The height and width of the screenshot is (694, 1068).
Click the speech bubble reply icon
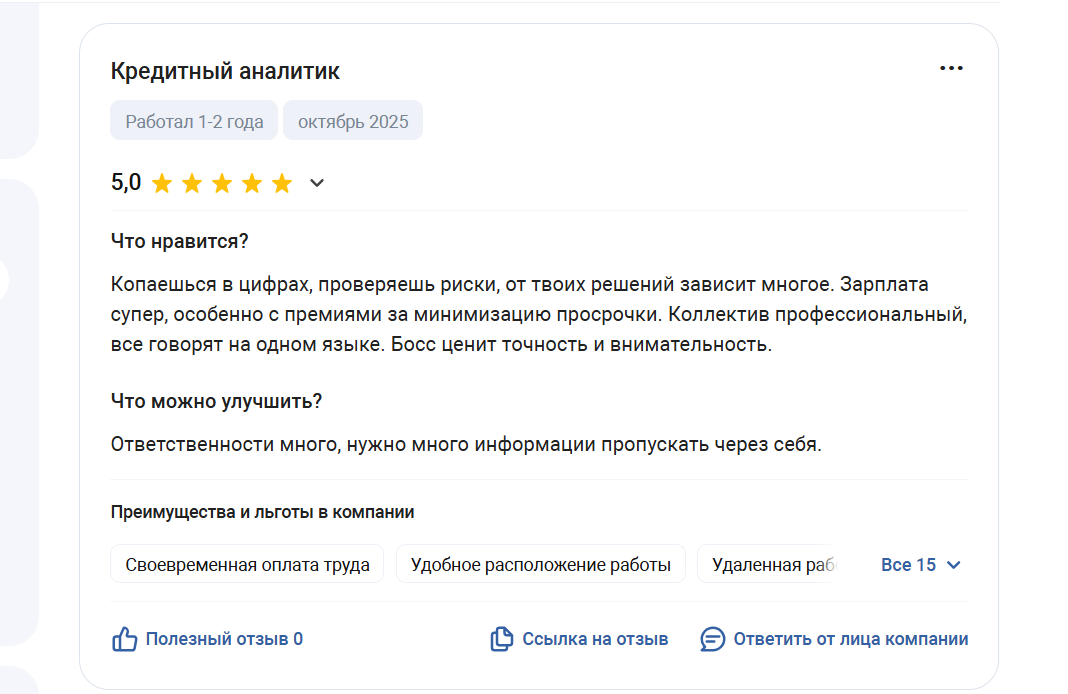pyautogui.click(x=713, y=639)
